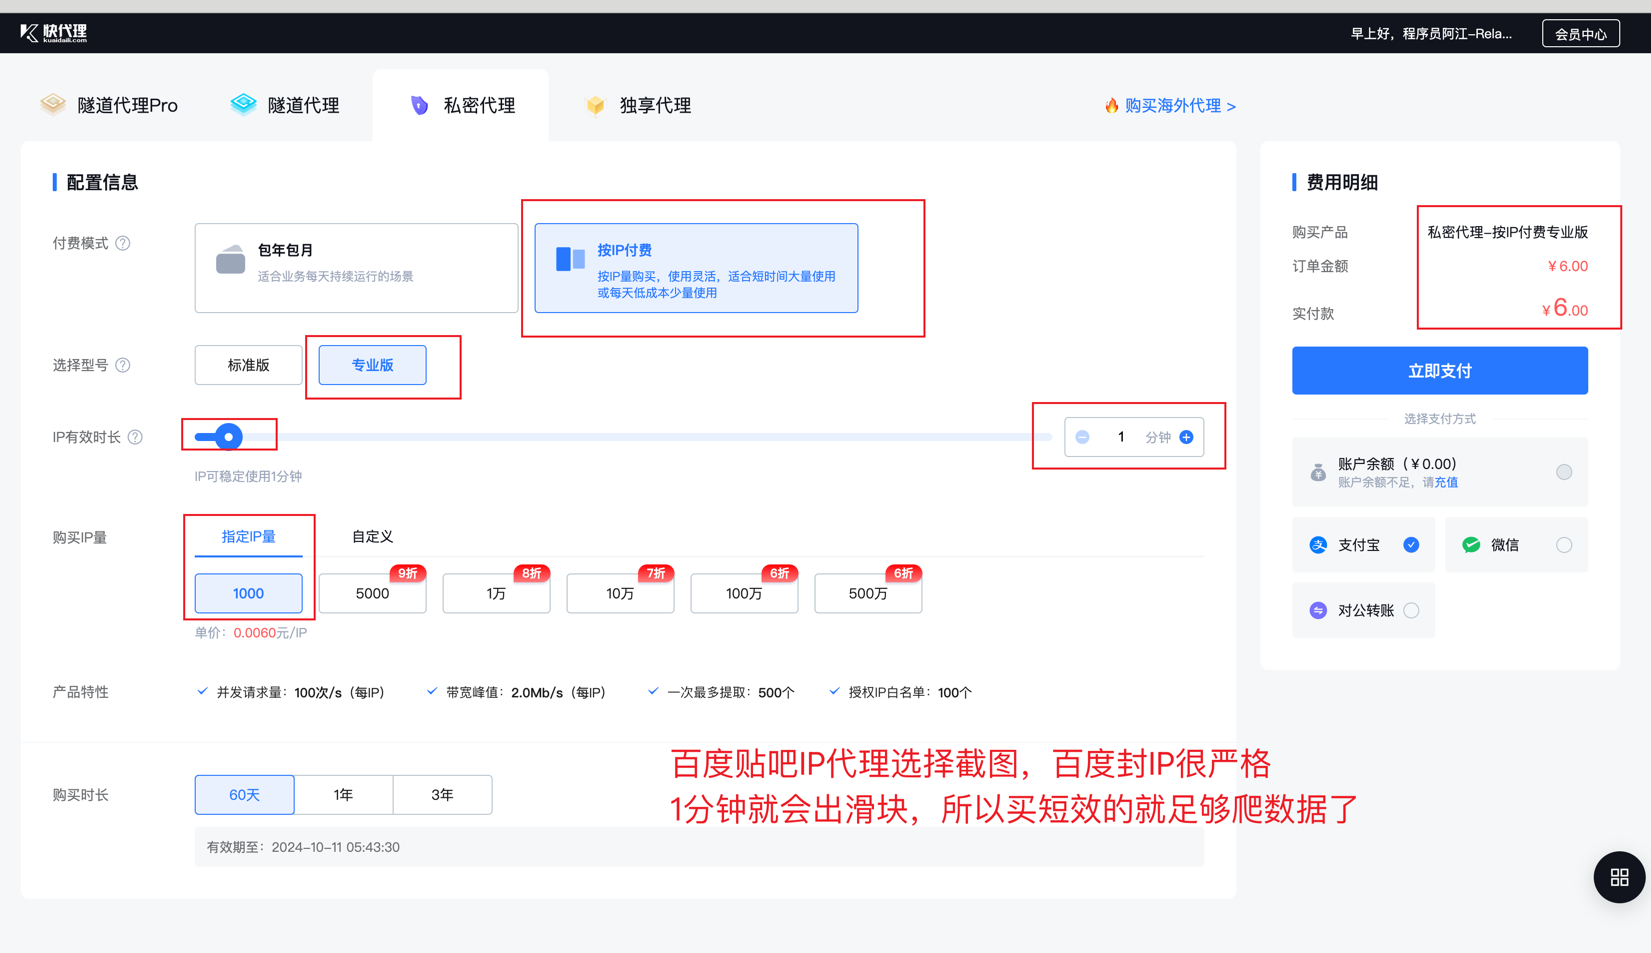This screenshot has width=1651, height=953.
Task: Switch to the 隧道代理Pro tab
Action: [x=110, y=105]
